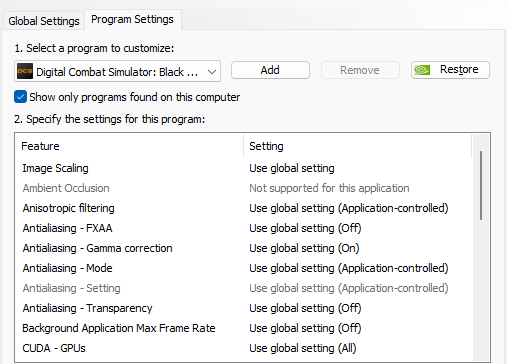
Task: Select Background Application Max Frame Rate row
Action: (244, 328)
